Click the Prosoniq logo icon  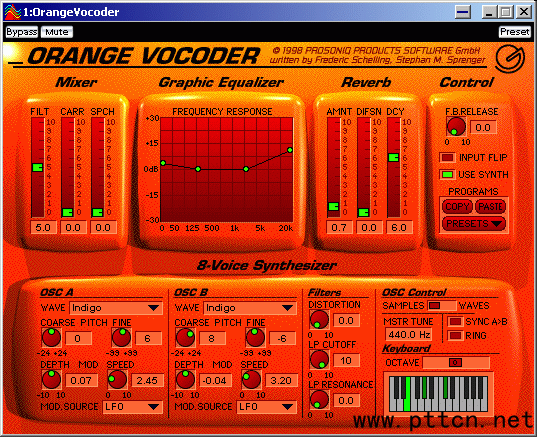tap(510, 59)
